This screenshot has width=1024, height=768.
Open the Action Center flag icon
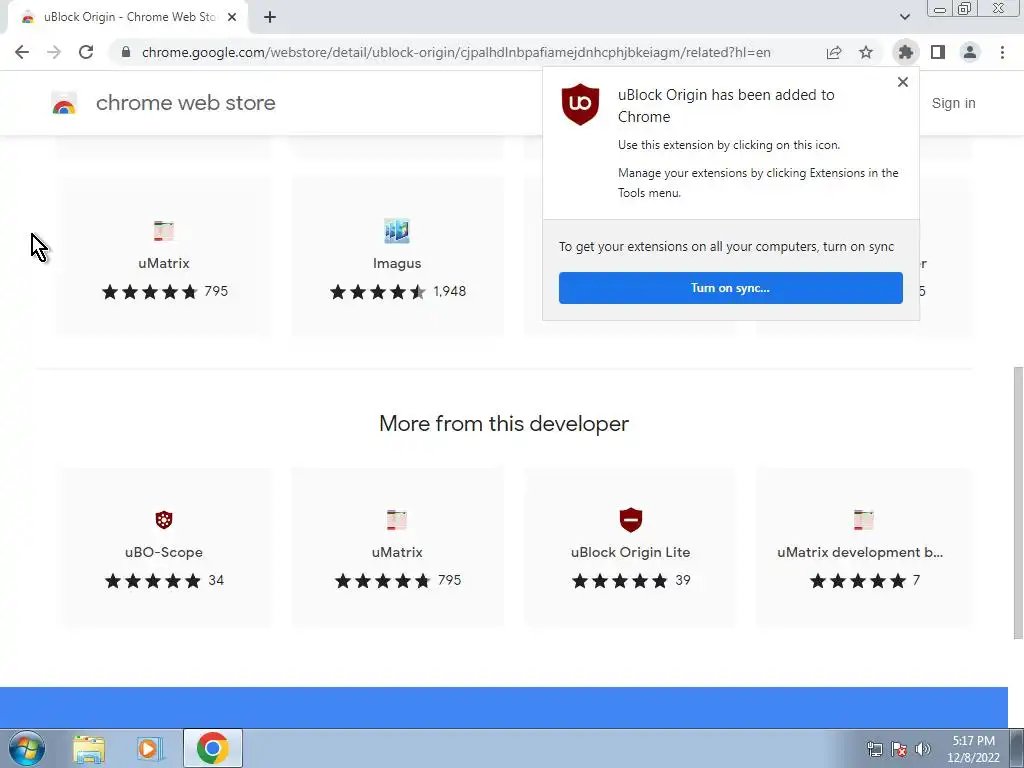[899, 749]
